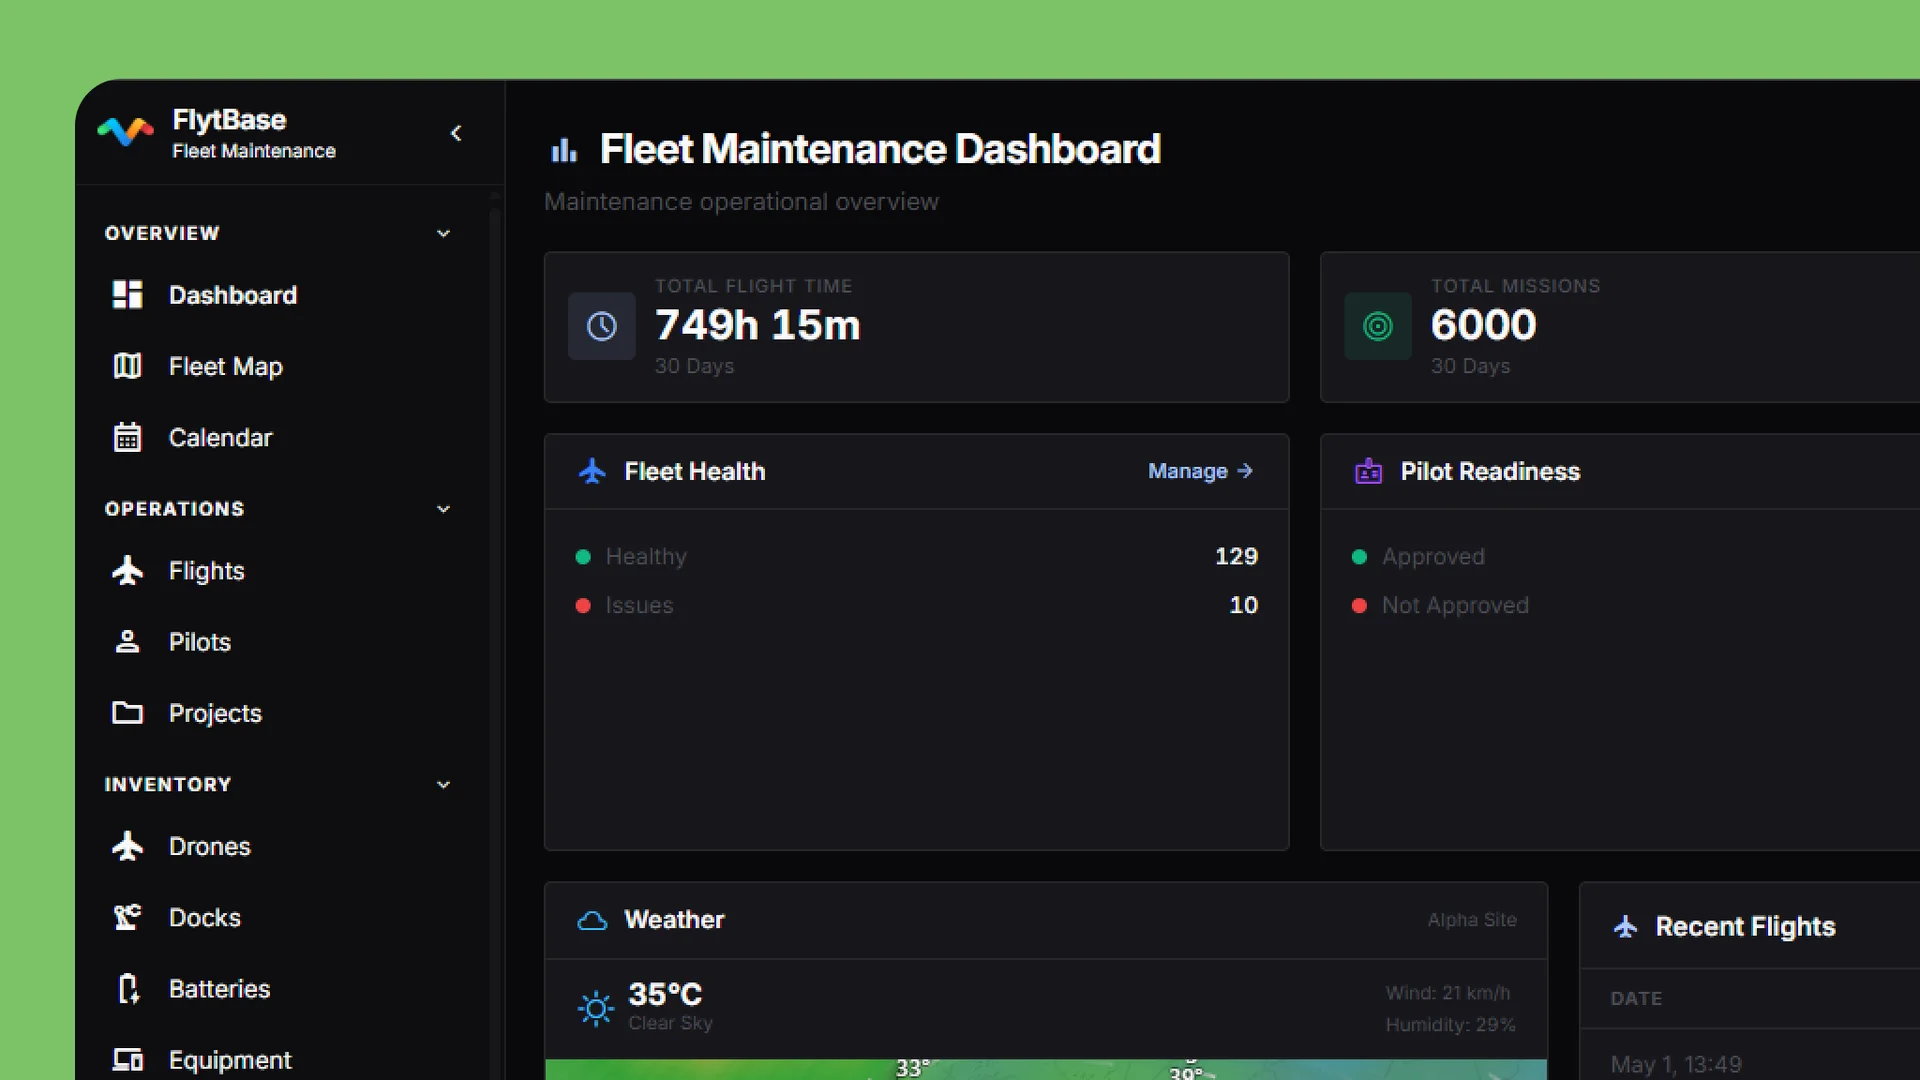Click the Flights airplane icon
The image size is (1920, 1080).
point(127,570)
